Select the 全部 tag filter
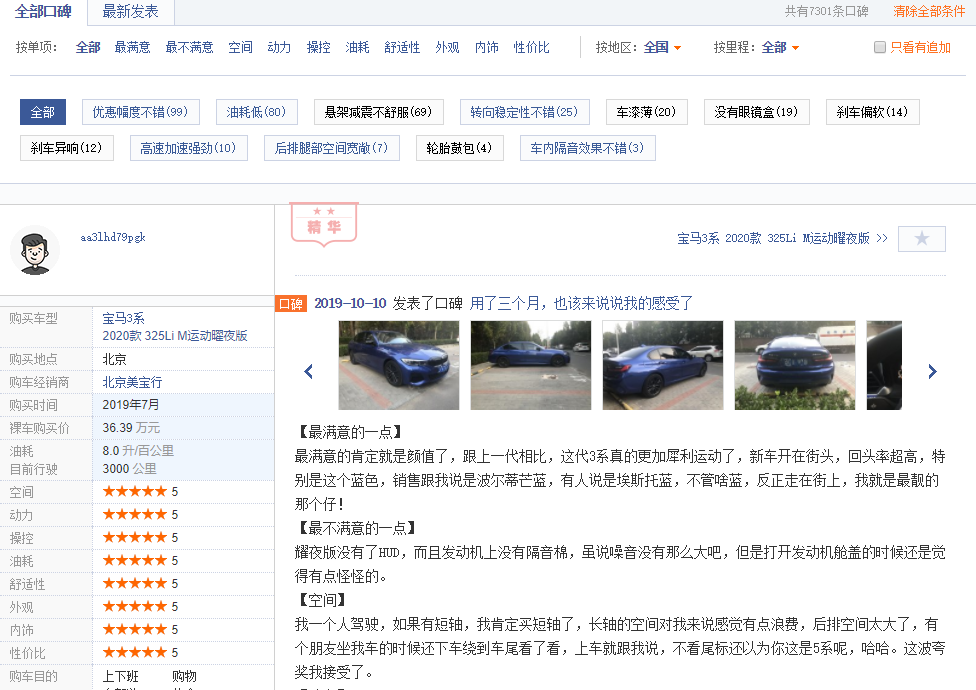Viewport: 976px width, 690px height. click(42, 112)
